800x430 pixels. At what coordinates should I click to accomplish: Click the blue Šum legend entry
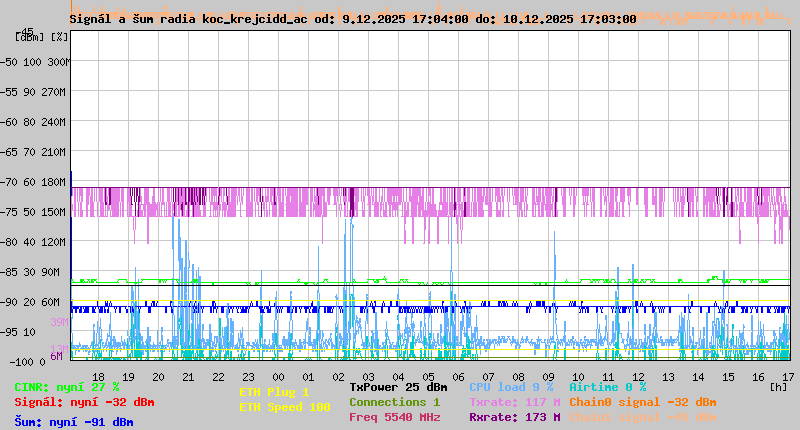coord(73,421)
